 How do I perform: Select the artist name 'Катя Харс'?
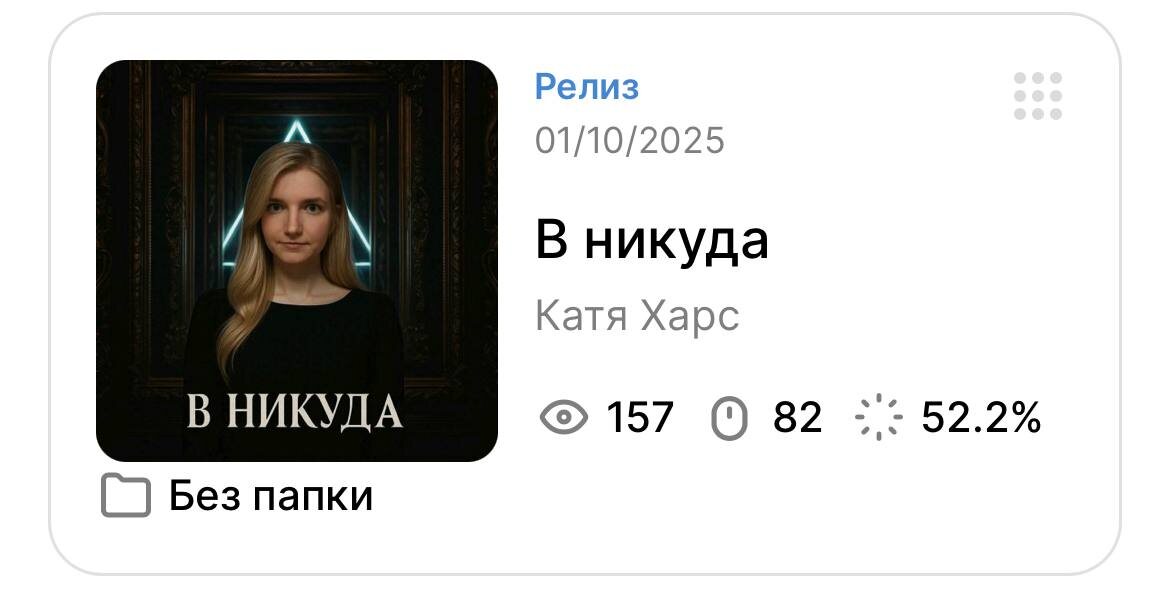637,316
